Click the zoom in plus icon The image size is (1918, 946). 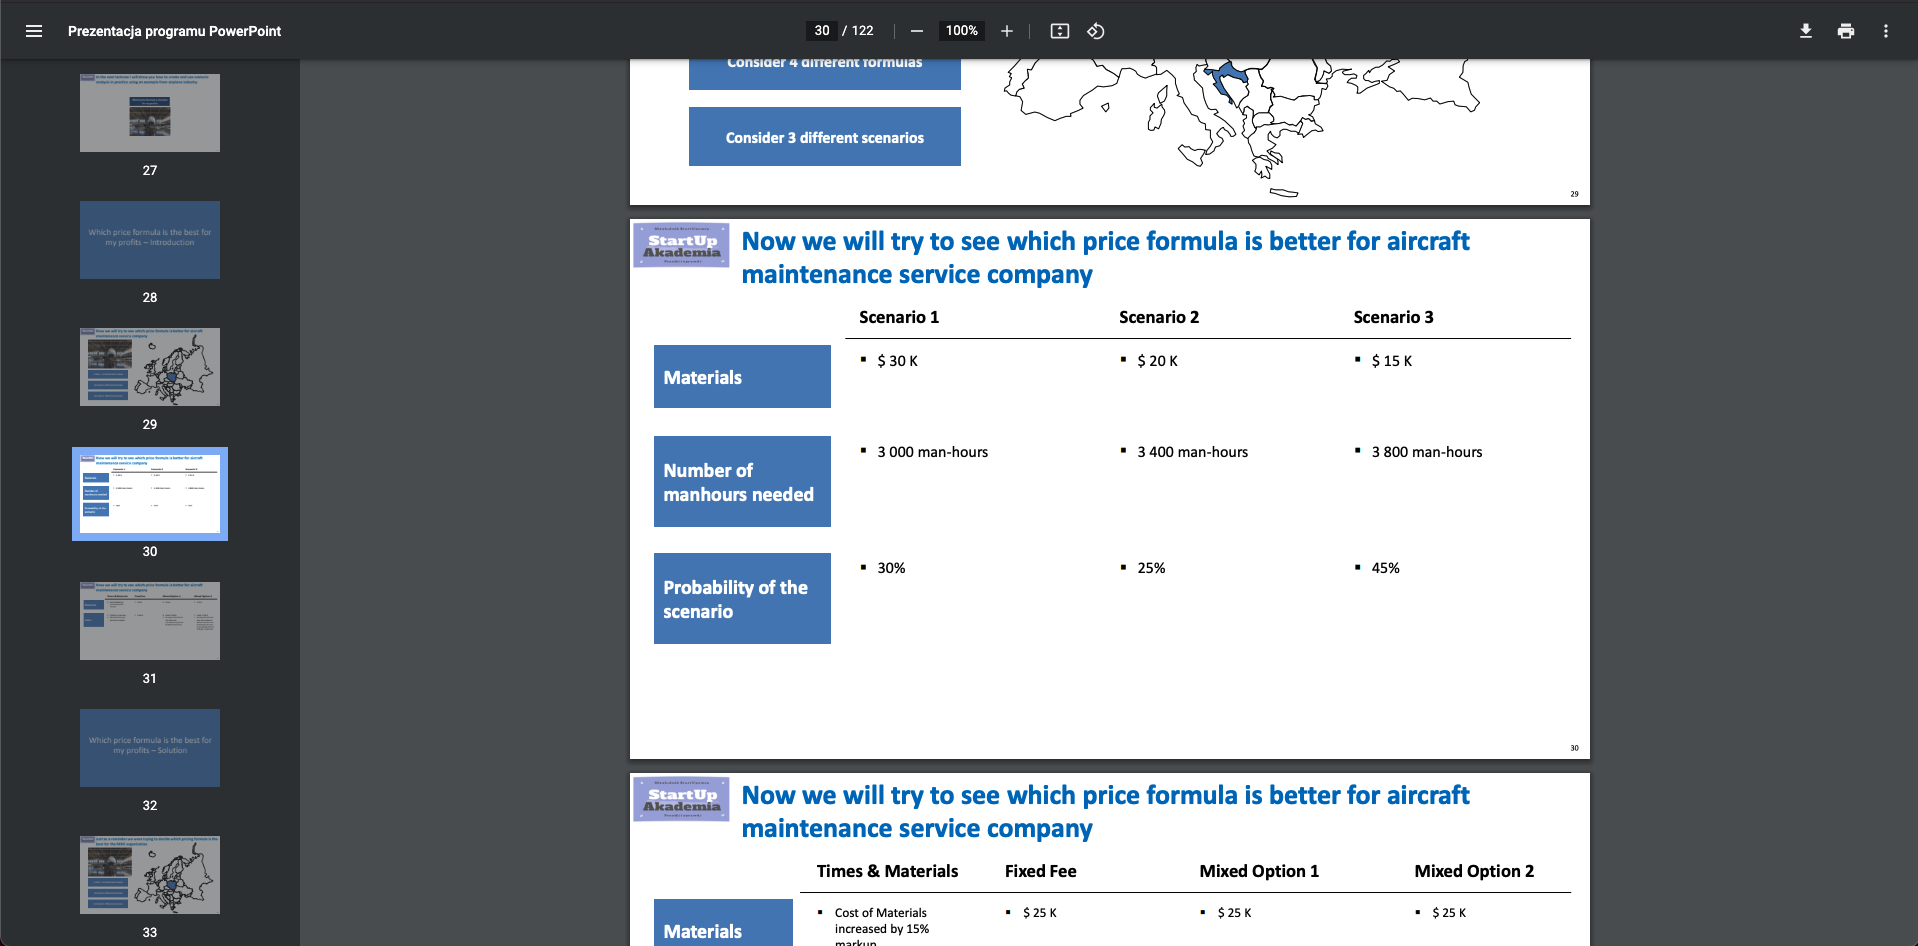(1007, 31)
